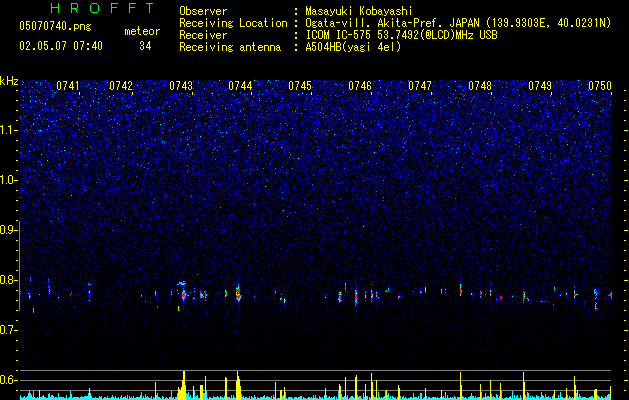Screen dimensions: 629x400
Task: Click the HROFFT title text
Action: 103,8
